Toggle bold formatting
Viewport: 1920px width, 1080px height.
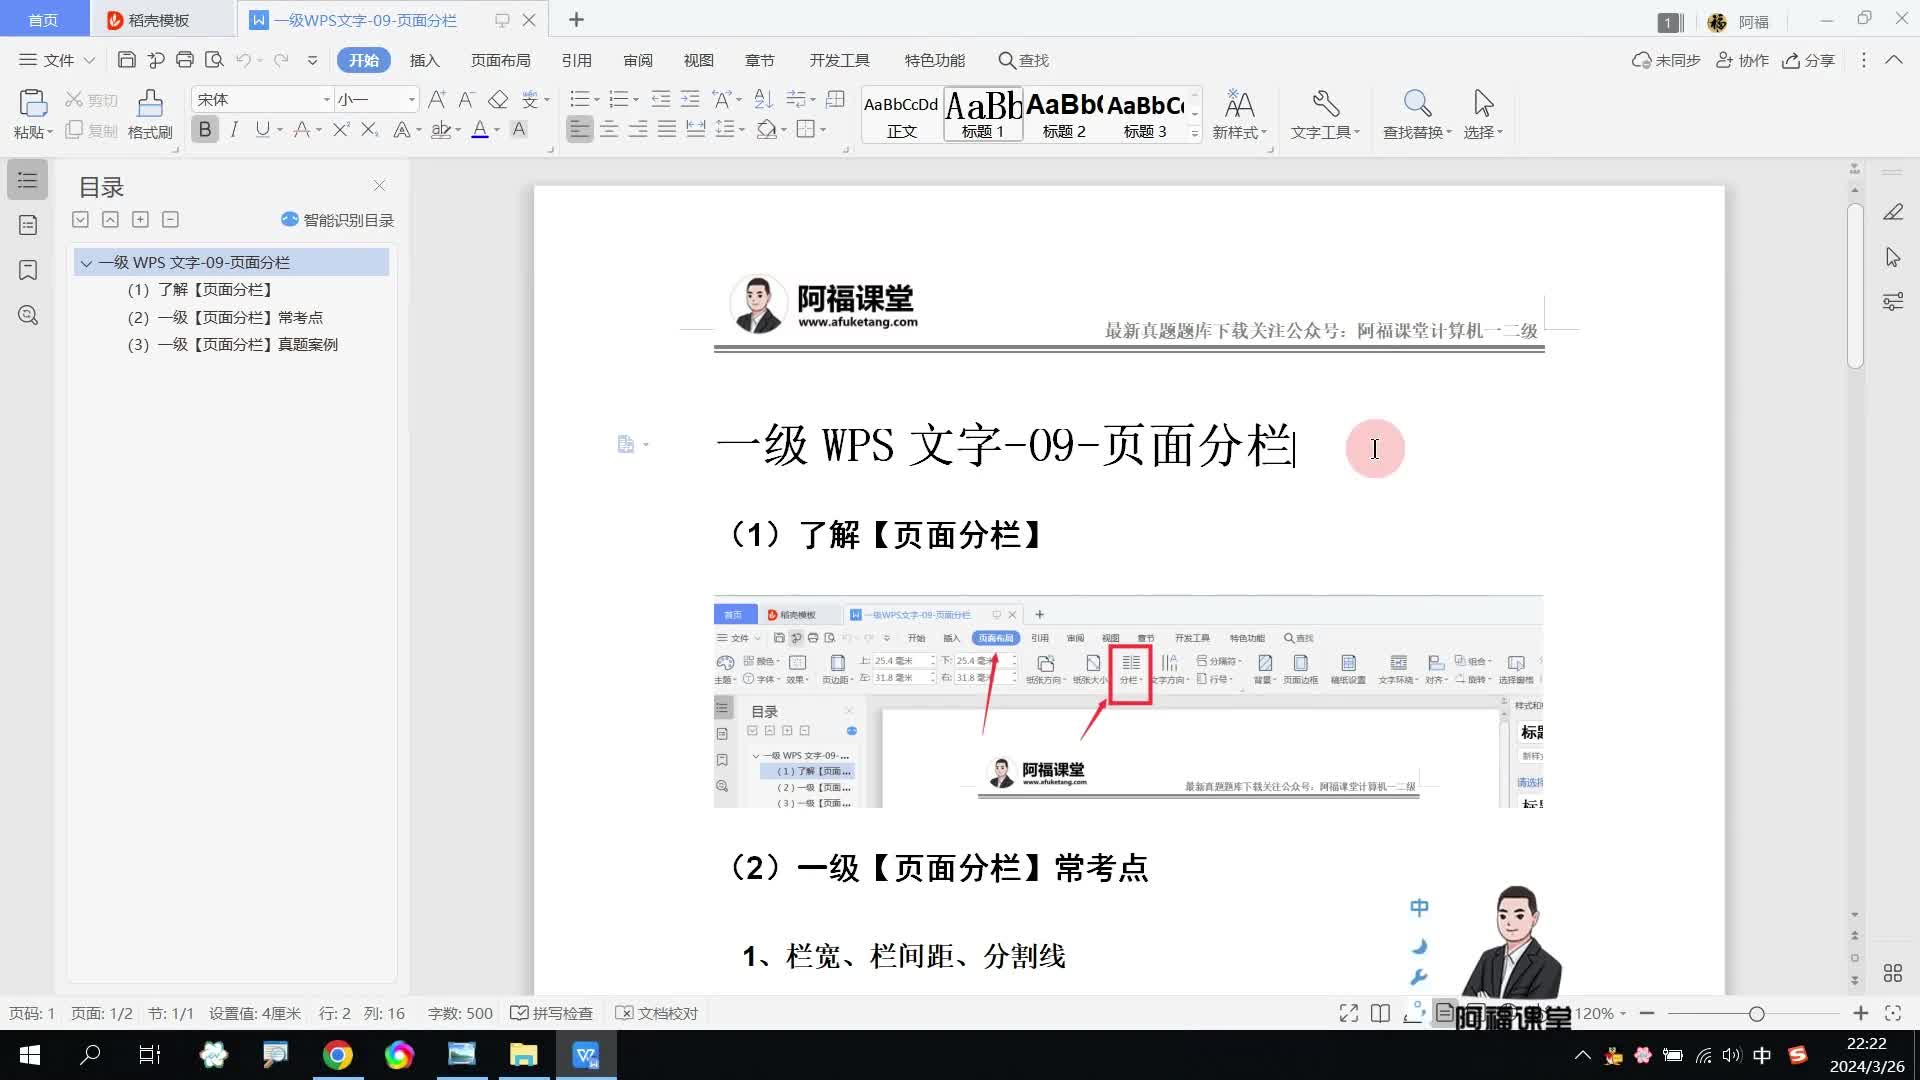tap(205, 129)
